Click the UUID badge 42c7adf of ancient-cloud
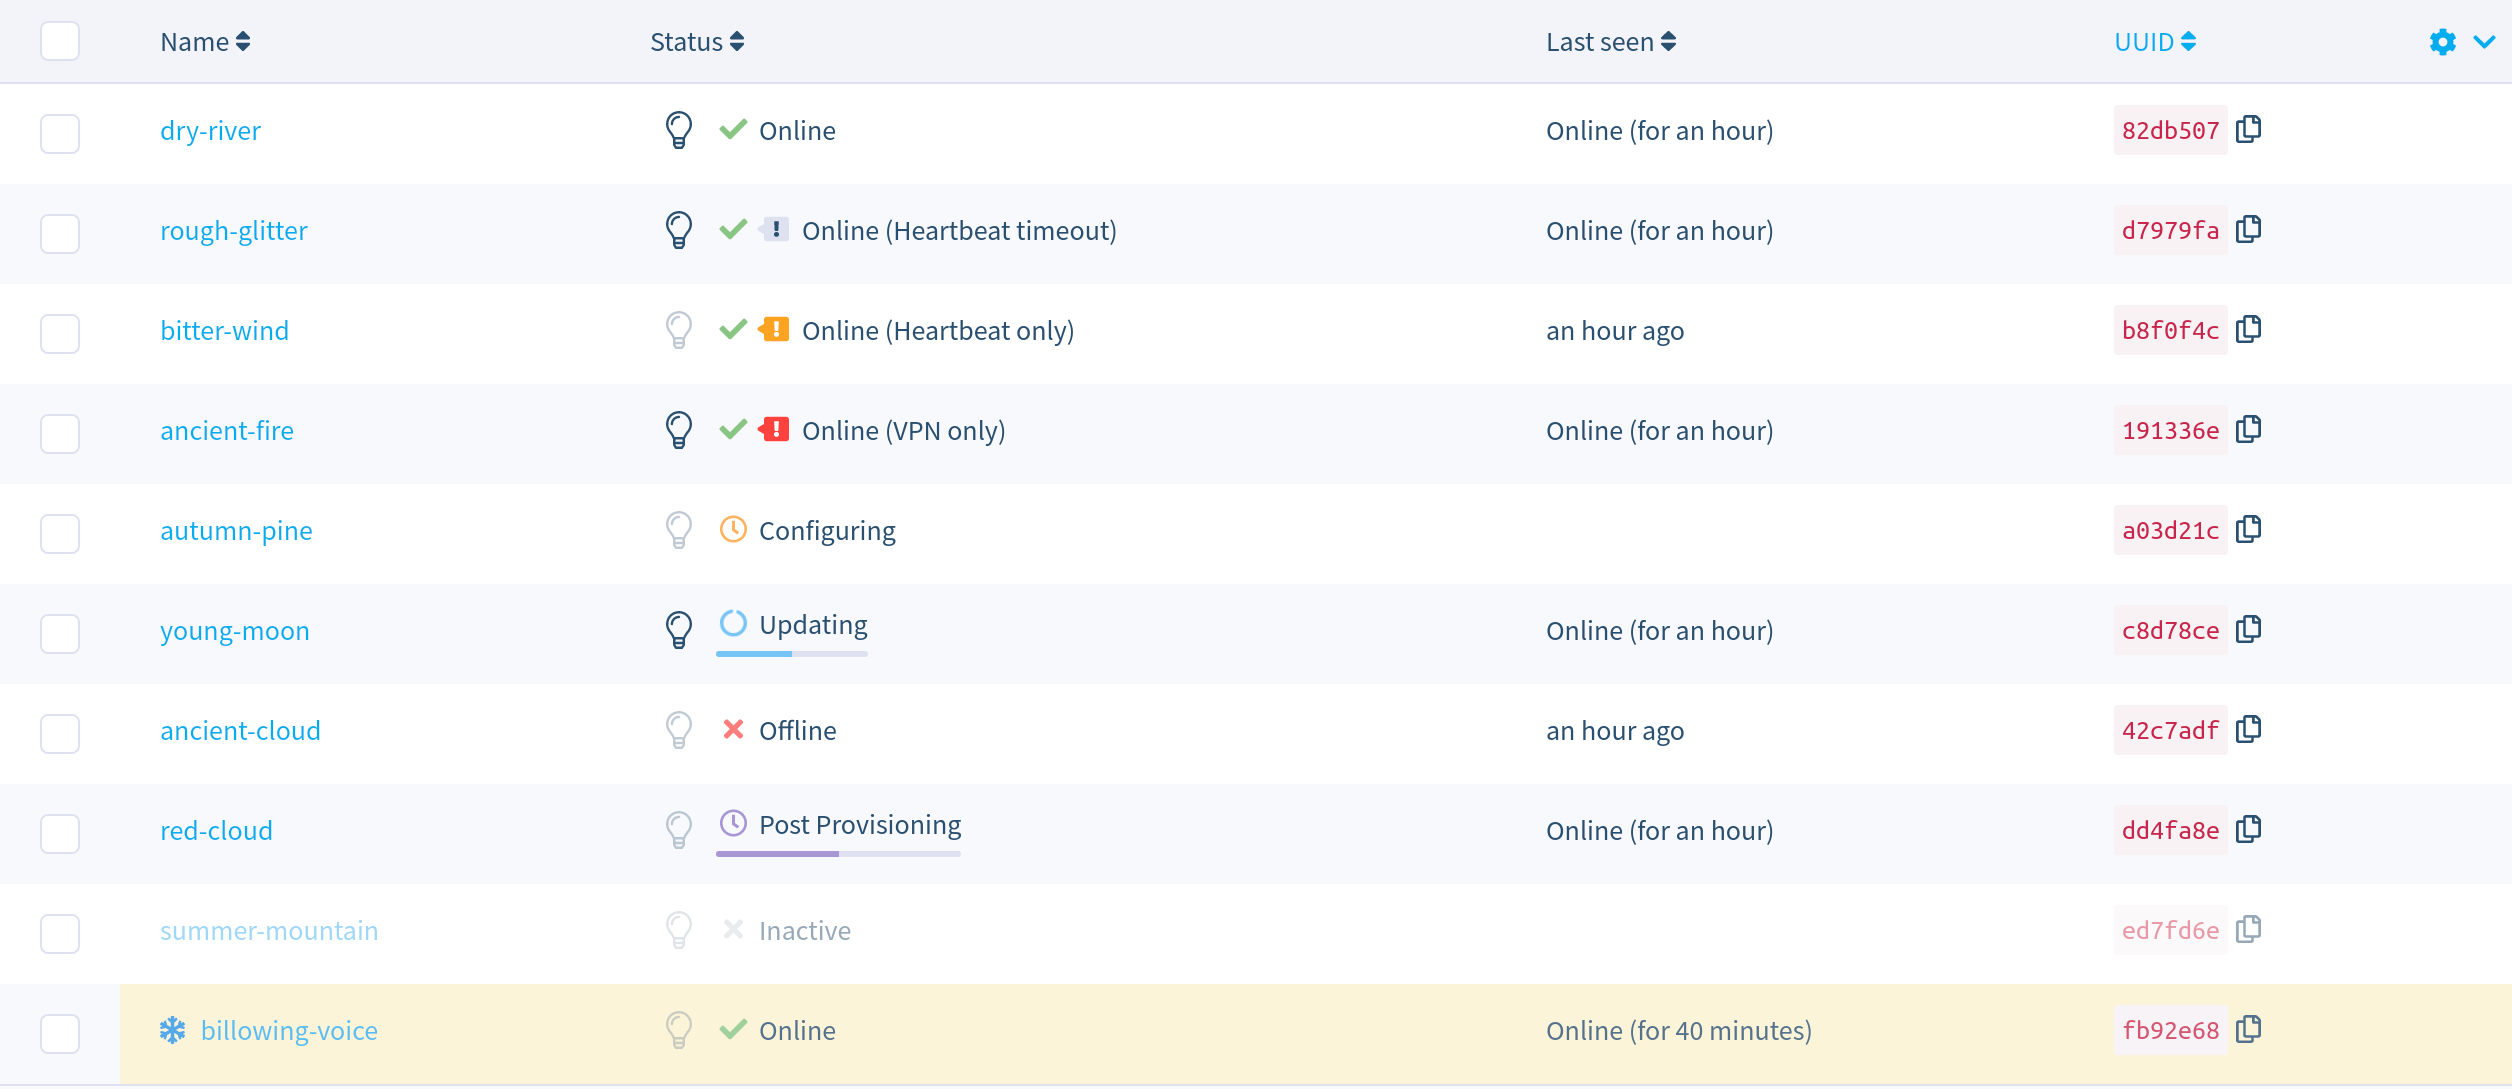This screenshot has width=2512, height=1089. point(2170,730)
